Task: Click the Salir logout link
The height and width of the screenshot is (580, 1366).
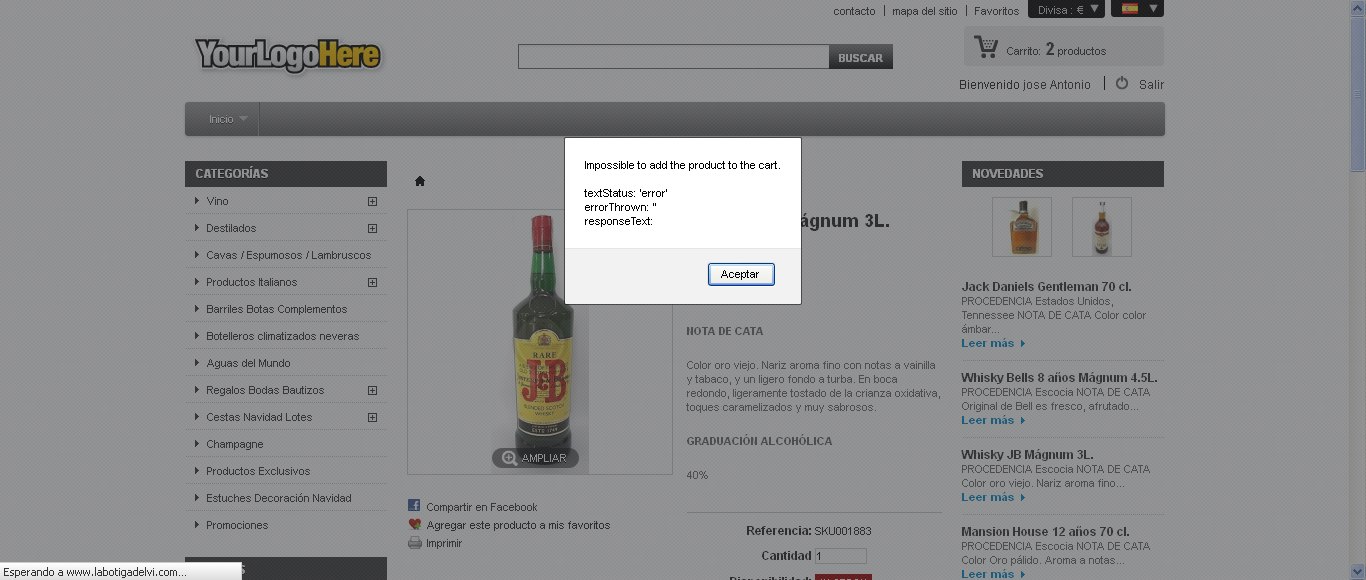Action: click(1151, 85)
